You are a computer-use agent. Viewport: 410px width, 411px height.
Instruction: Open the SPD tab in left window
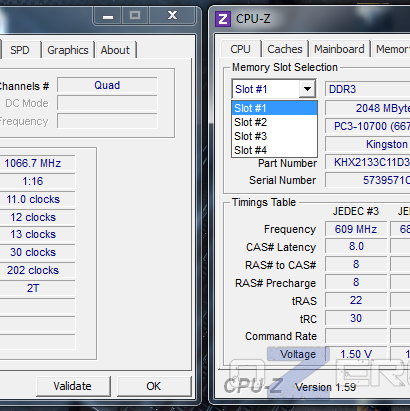pos(20,50)
